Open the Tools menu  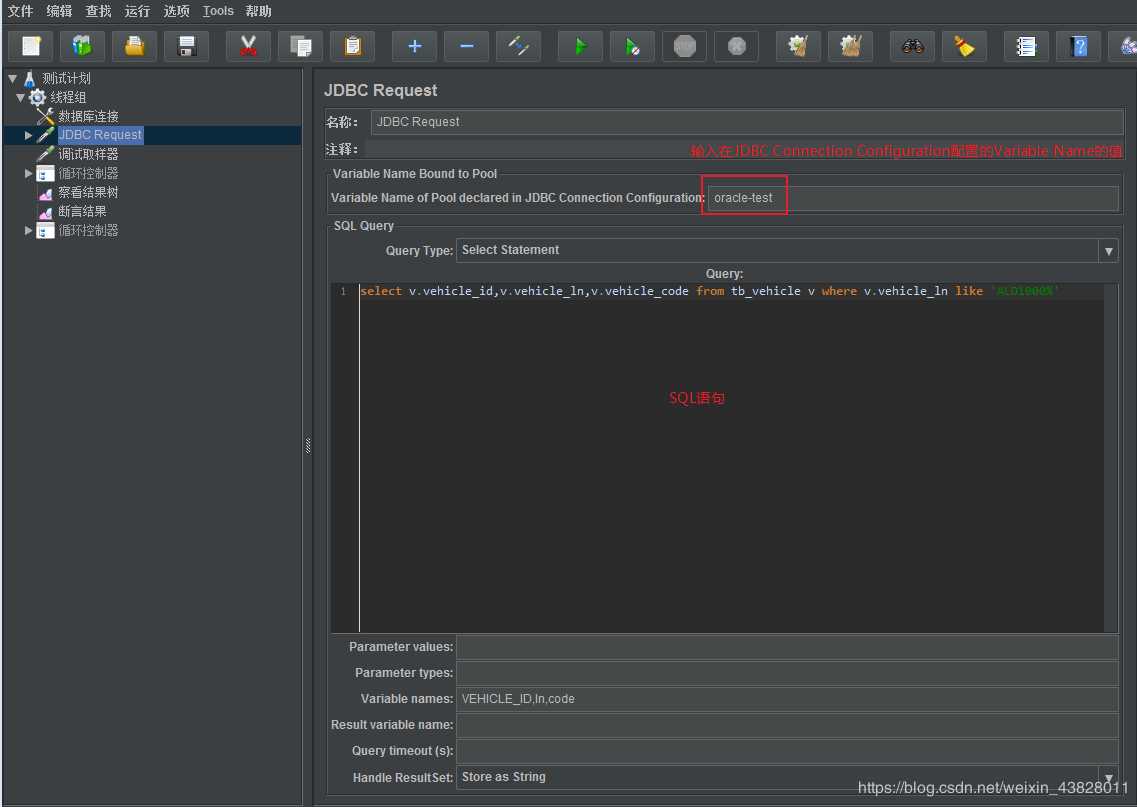(218, 11)
